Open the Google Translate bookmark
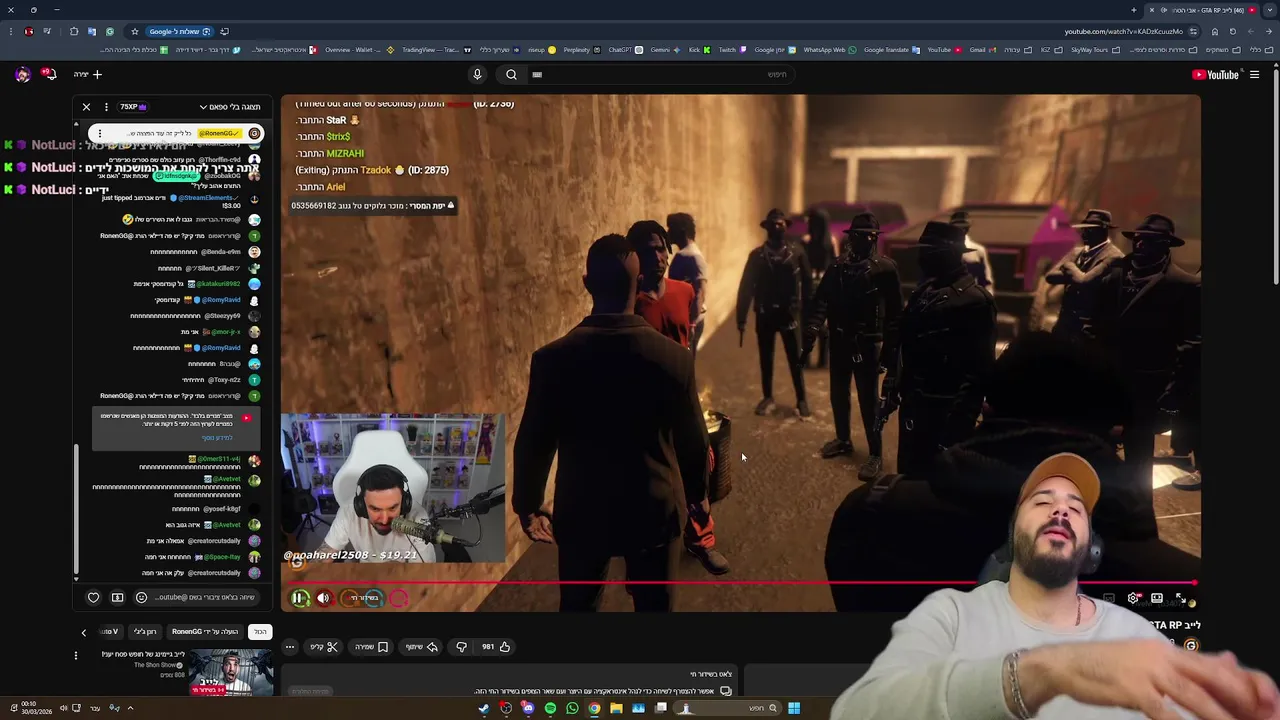Viewport: 1280px width, 720px height. pyautogui.click(x=890, y=50)
